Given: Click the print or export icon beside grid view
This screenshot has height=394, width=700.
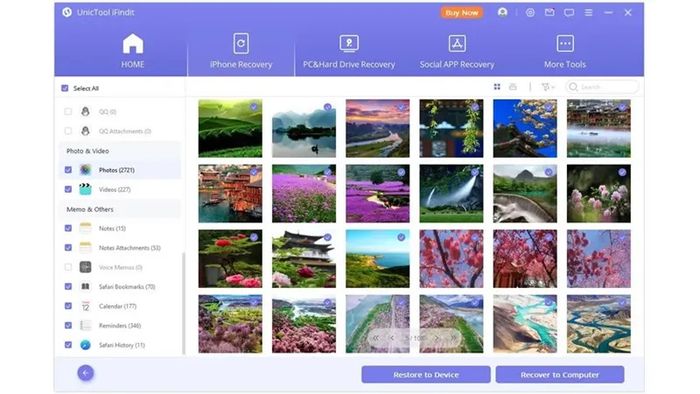Looking at the screenshot, I should tap(513, 87).
